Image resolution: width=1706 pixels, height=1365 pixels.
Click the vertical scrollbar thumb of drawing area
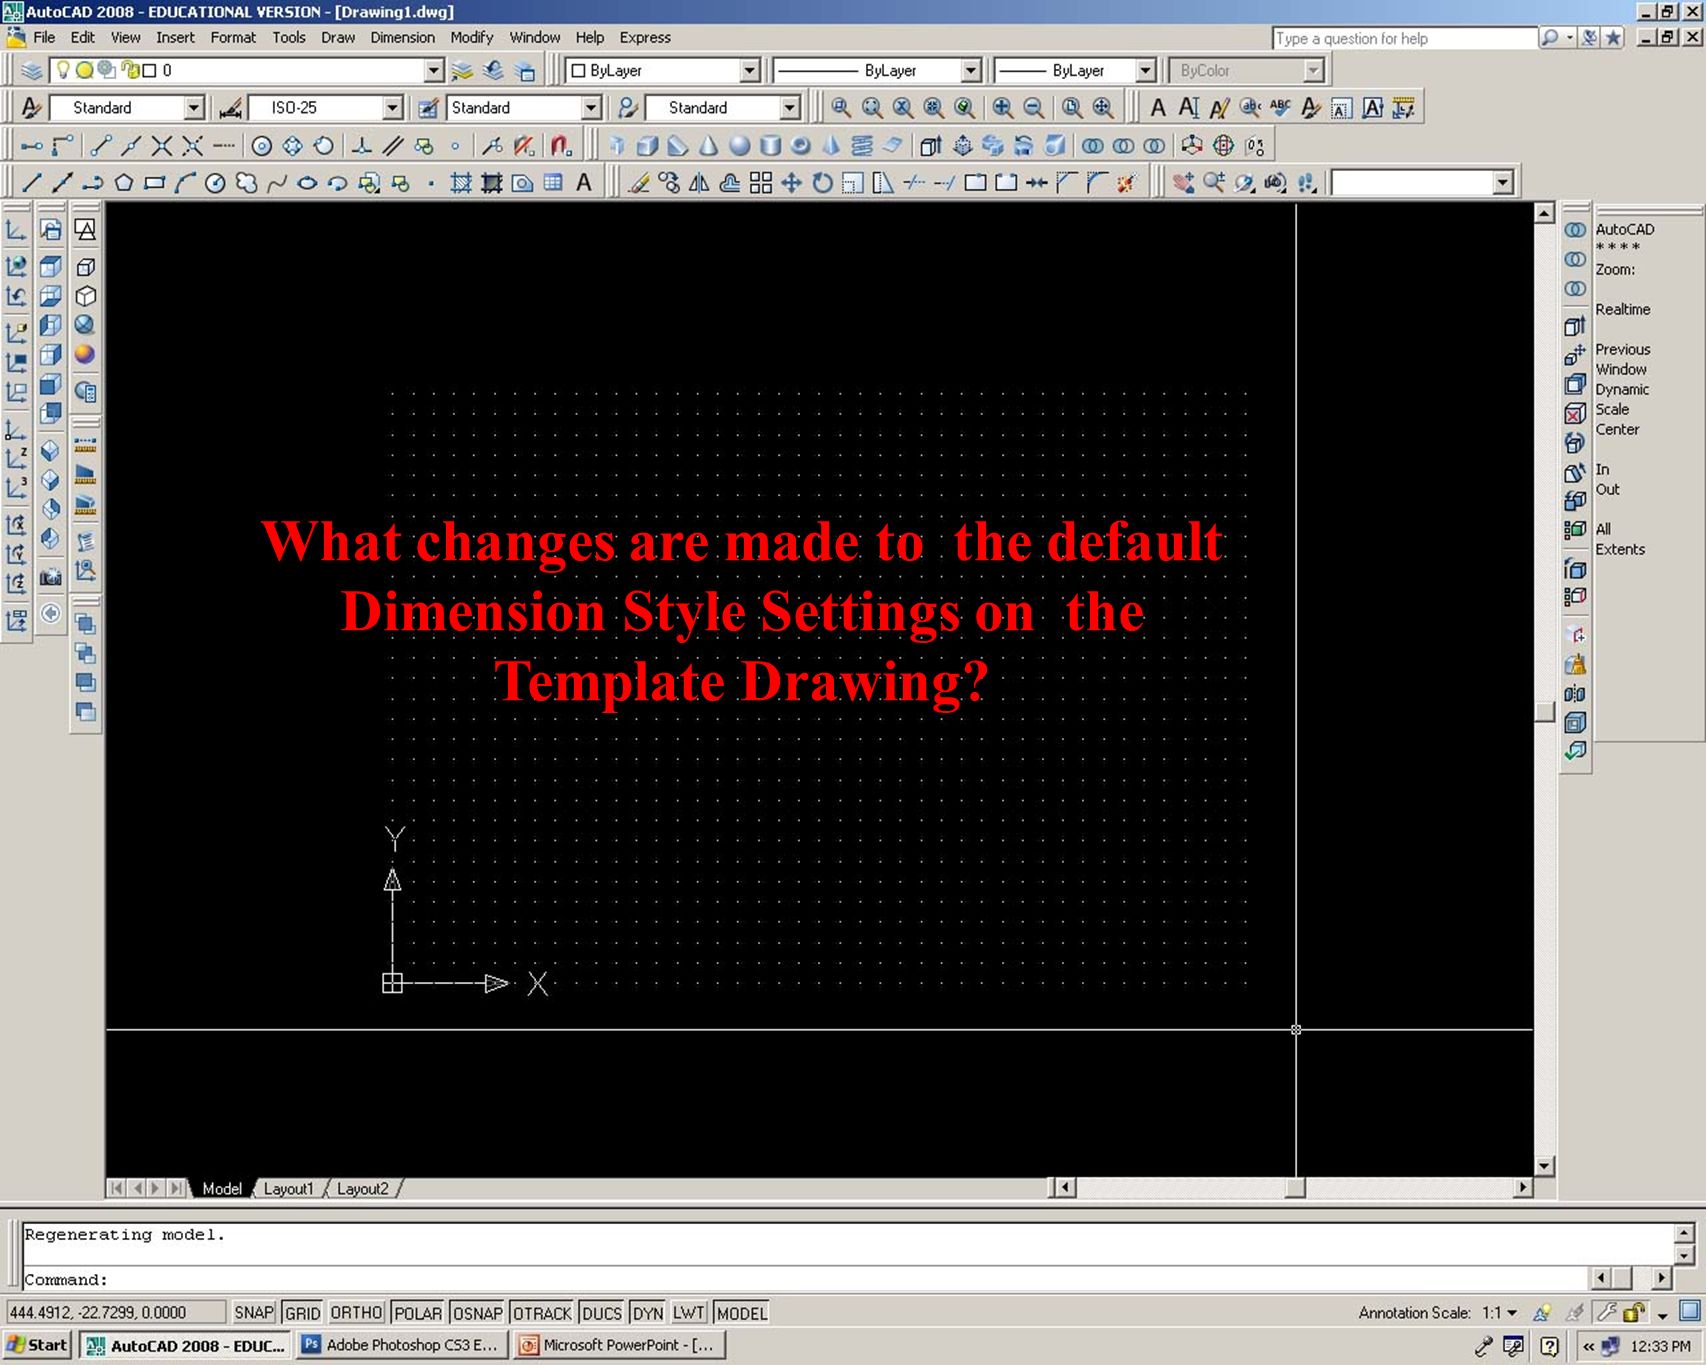[1544, 712]
